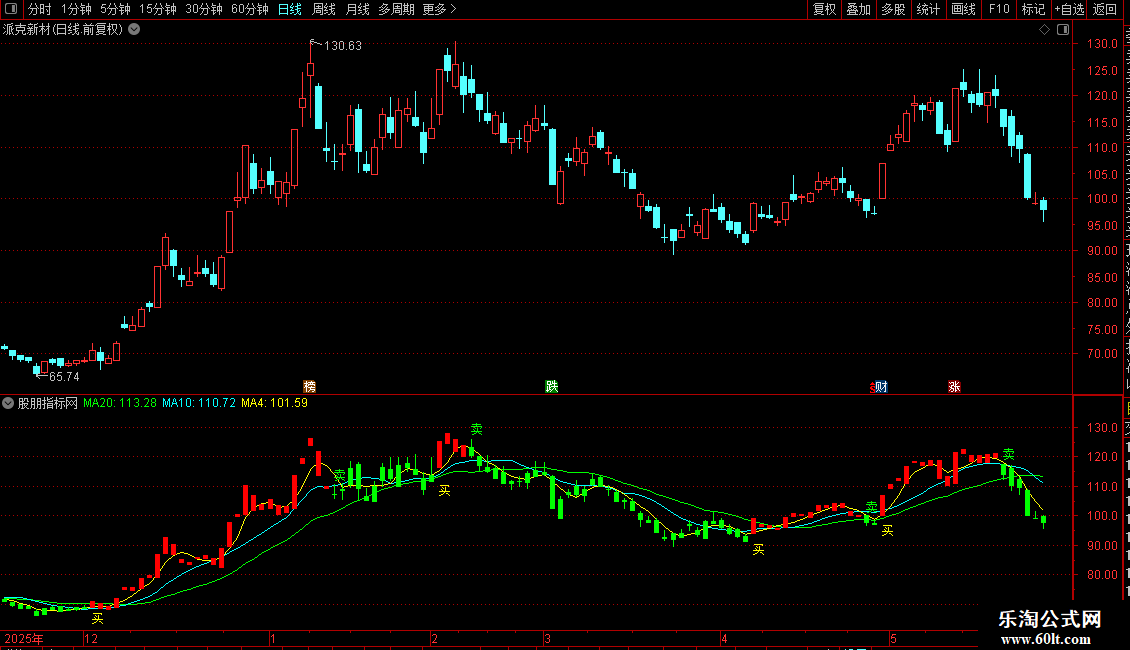
Task: Switch to 30分钟 chart period
Action: [x=204, y=9]
